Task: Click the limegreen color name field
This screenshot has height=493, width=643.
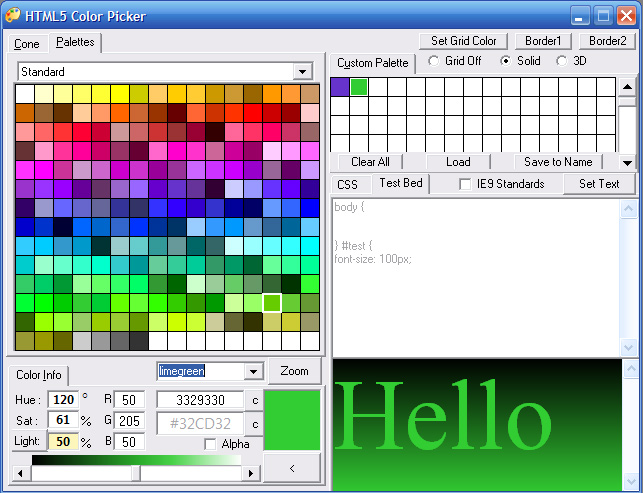Action: [x=201, y=372]
